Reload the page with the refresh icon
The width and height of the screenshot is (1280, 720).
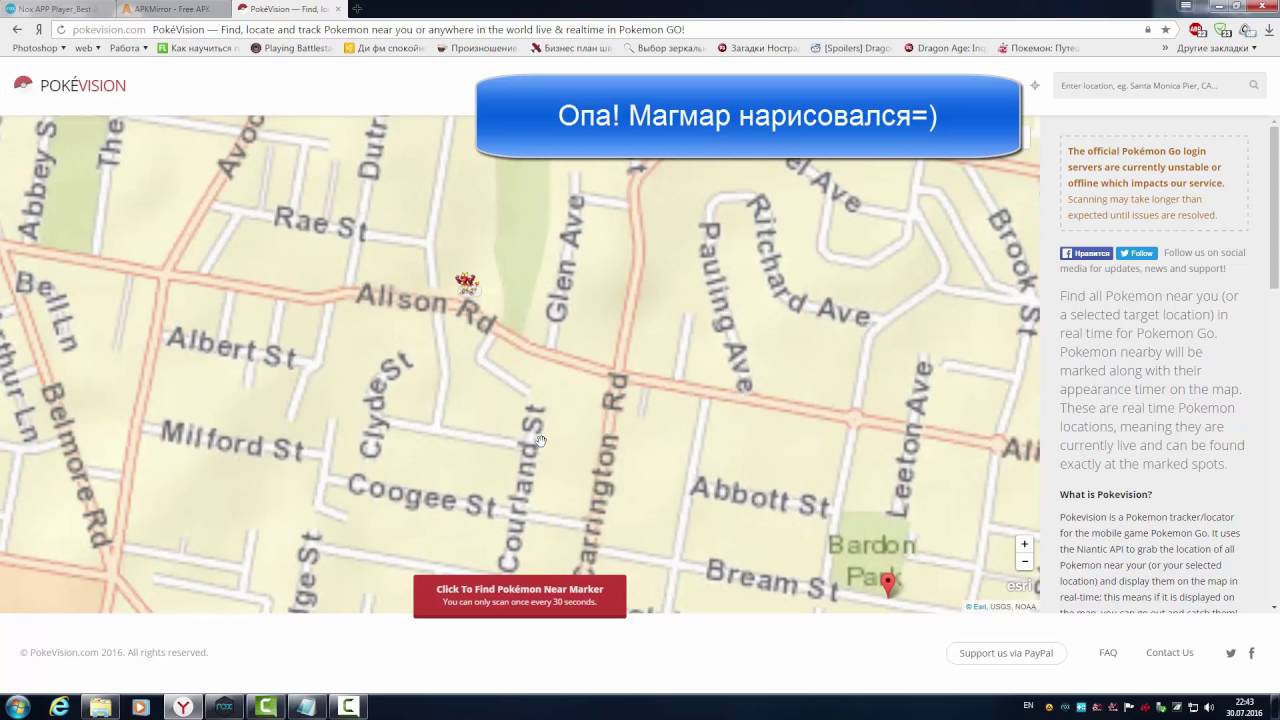point(61,29)
